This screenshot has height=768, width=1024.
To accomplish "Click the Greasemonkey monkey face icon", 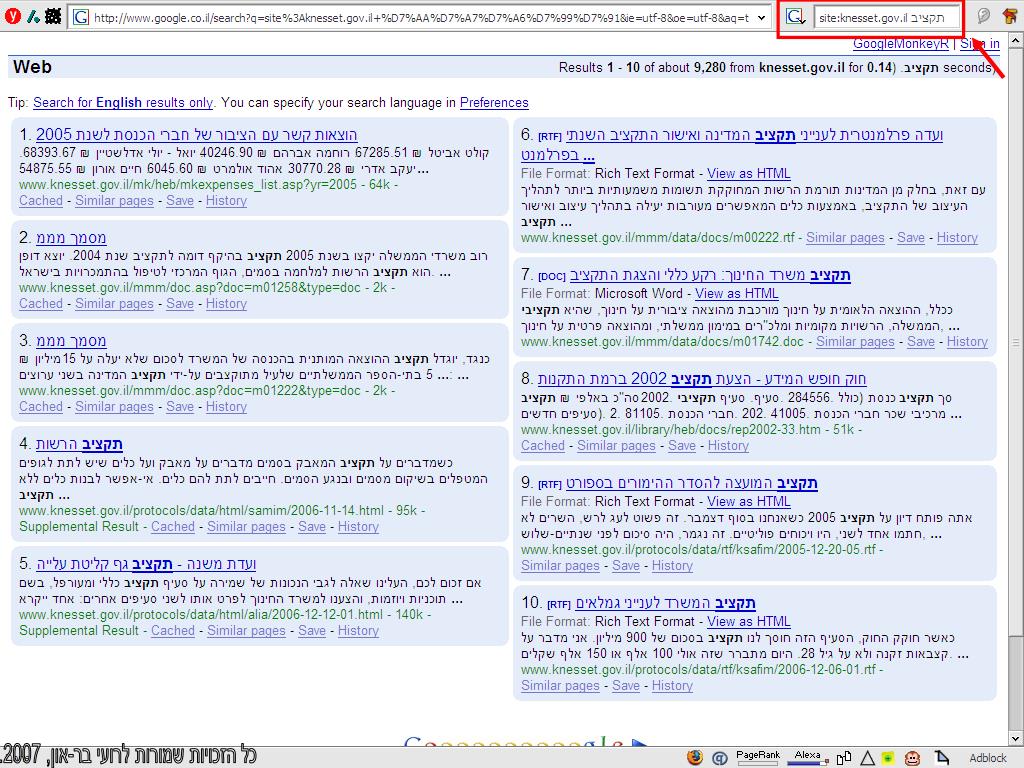I will (x=912, y=758).
